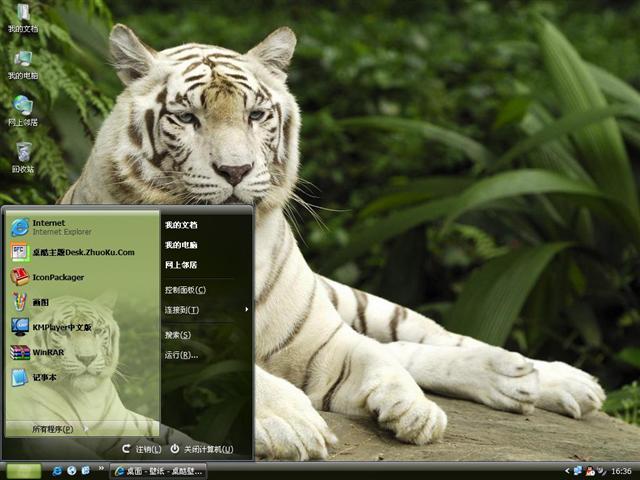Select the 网上邻居 desktop icon
The image size is (640, 480).
pos(22,110)
